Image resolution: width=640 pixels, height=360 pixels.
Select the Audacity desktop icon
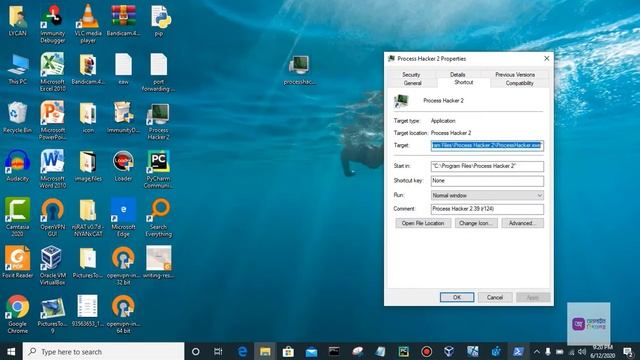(x=18, y=166)
